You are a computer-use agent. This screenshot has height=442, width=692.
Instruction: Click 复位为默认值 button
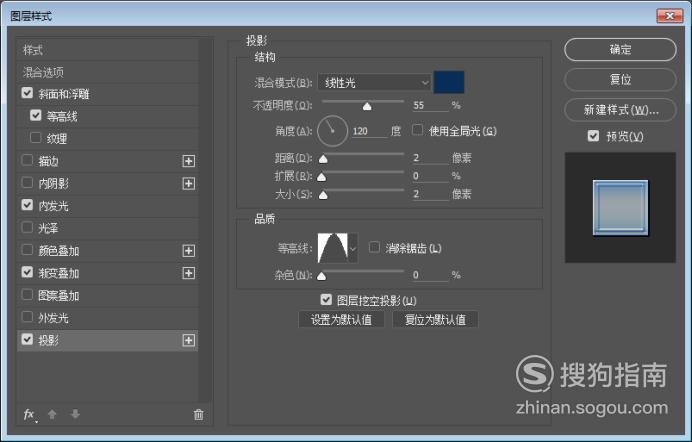click(435, 319)
